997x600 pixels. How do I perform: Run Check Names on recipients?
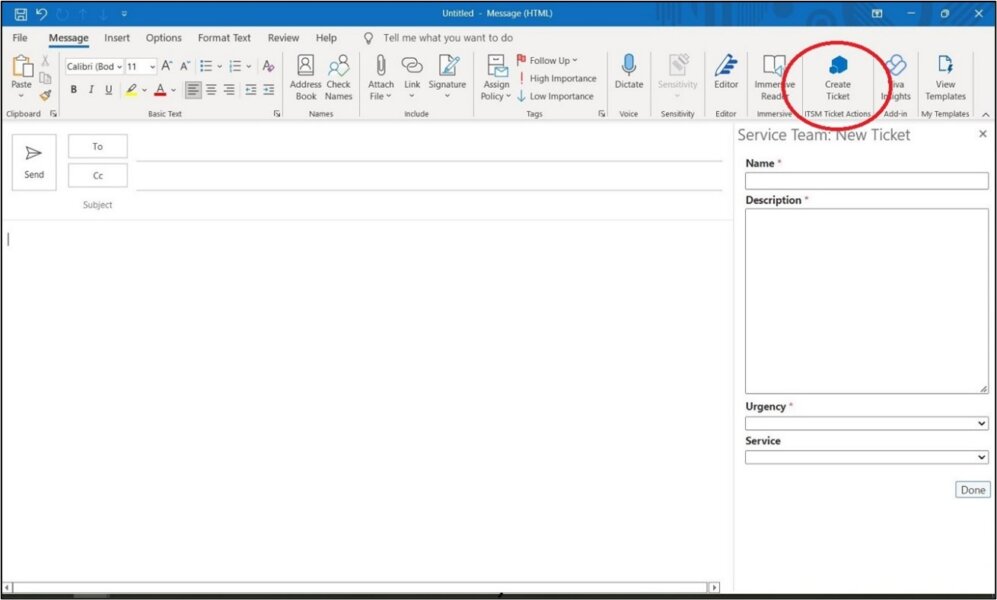click(x=339, y=78)
